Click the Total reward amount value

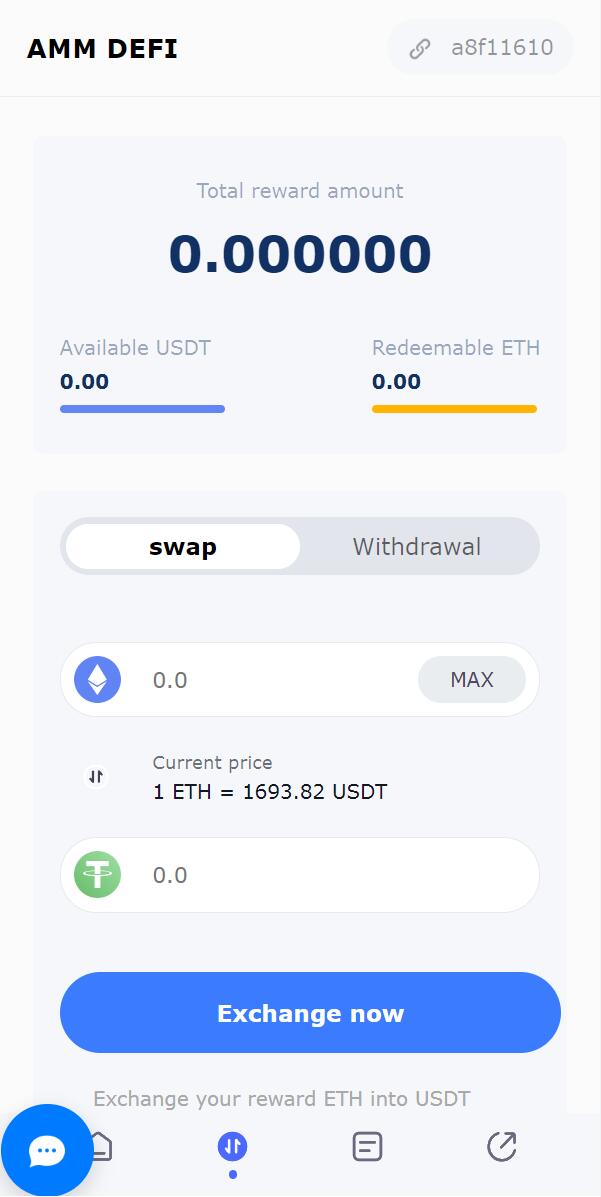pyautogui.click(x=300, y=254)
